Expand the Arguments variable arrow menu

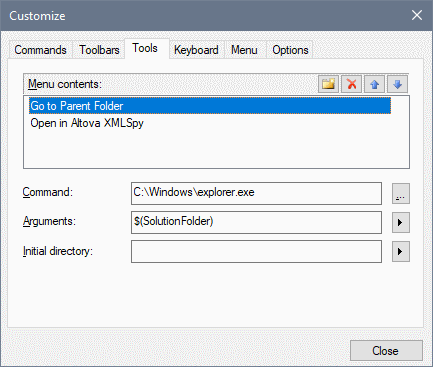pos(401,222)
